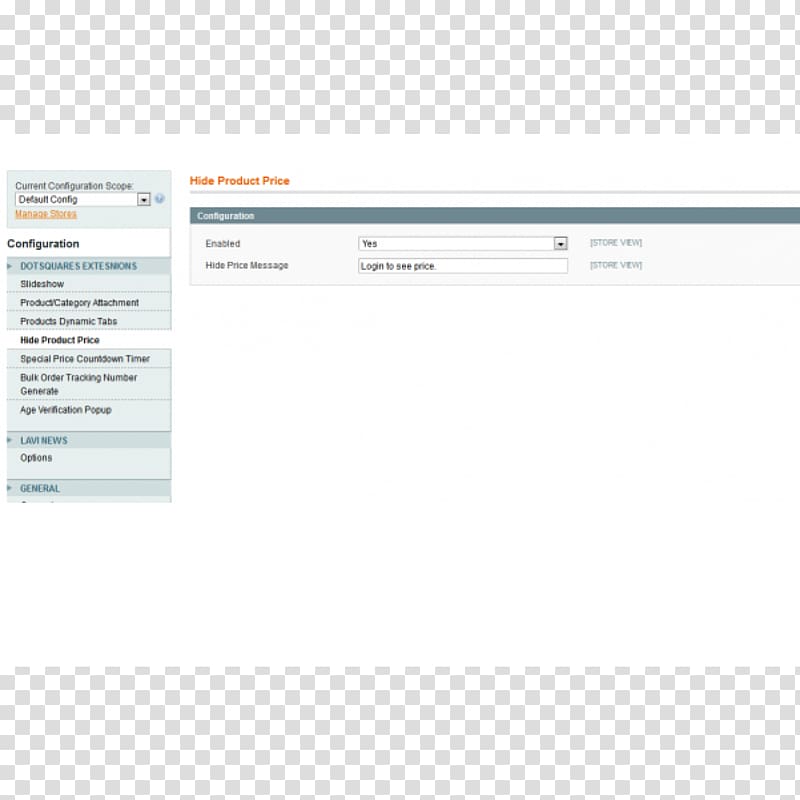Collapse the LAVI NEWS section
The image size is (800, 800).
click(89, 440)
